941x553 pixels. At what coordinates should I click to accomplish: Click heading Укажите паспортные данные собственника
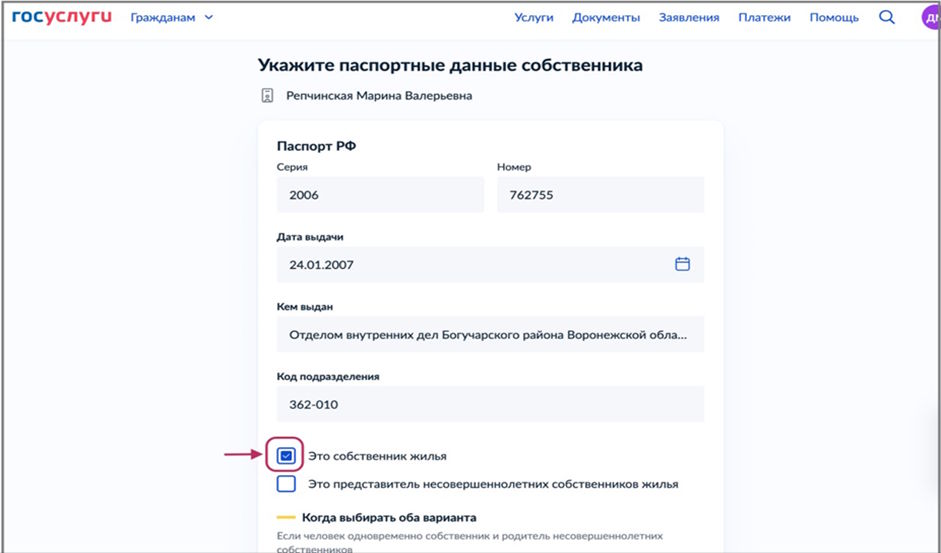point(450,65)
